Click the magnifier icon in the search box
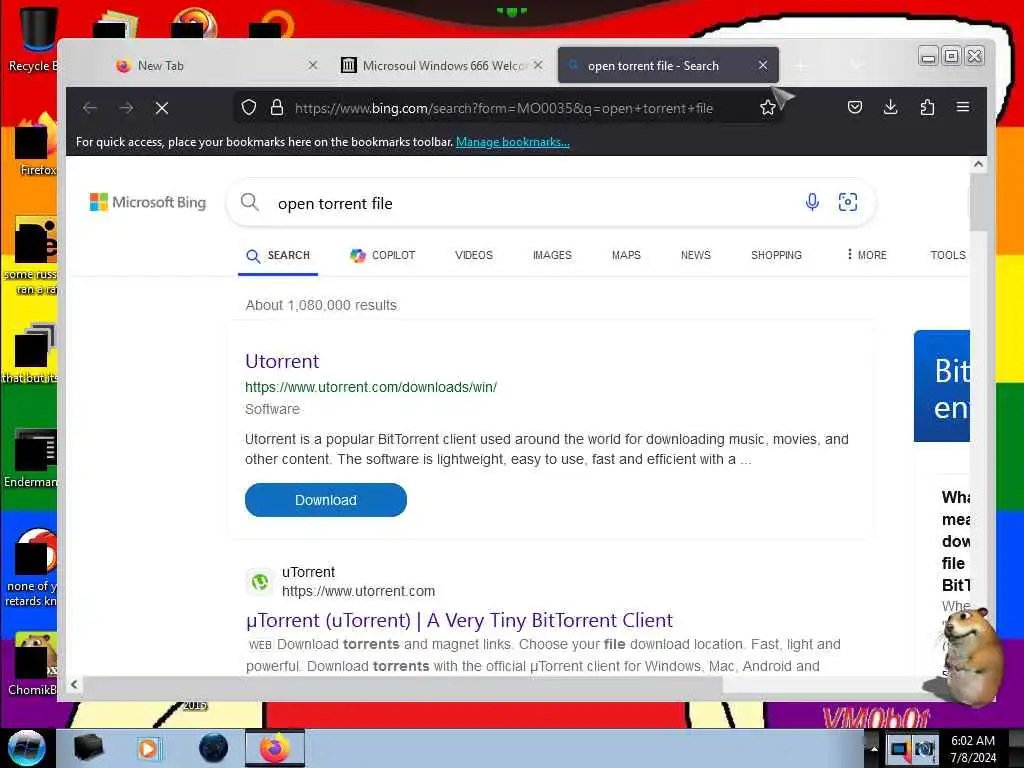Image resolution: width=1024 pixels, height=768 pixels. click(249, 202)
